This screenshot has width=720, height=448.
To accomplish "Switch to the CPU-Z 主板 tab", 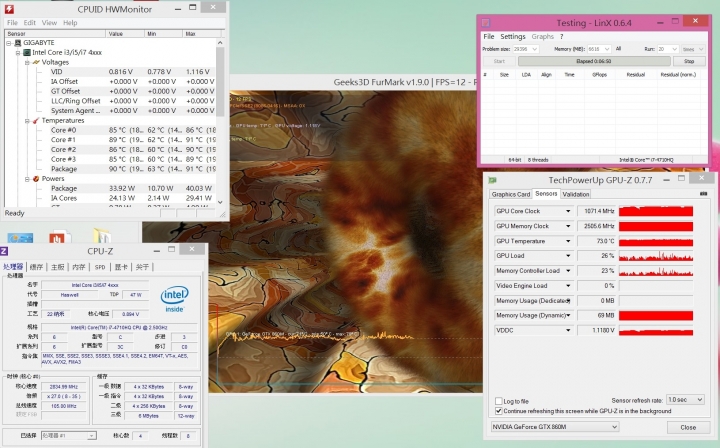I will click(57, 267).
